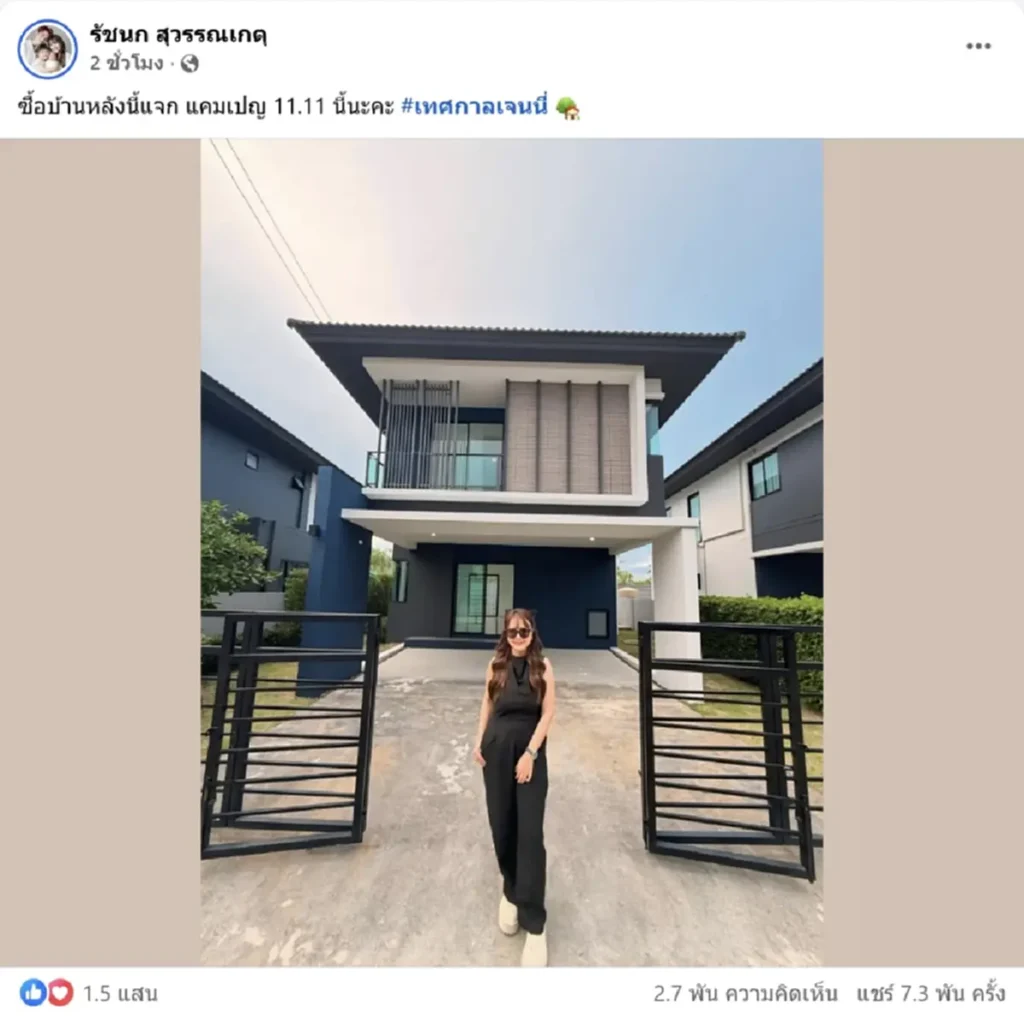Click the red heart reaction icon

pyautogui.click(x=59, y=993)
